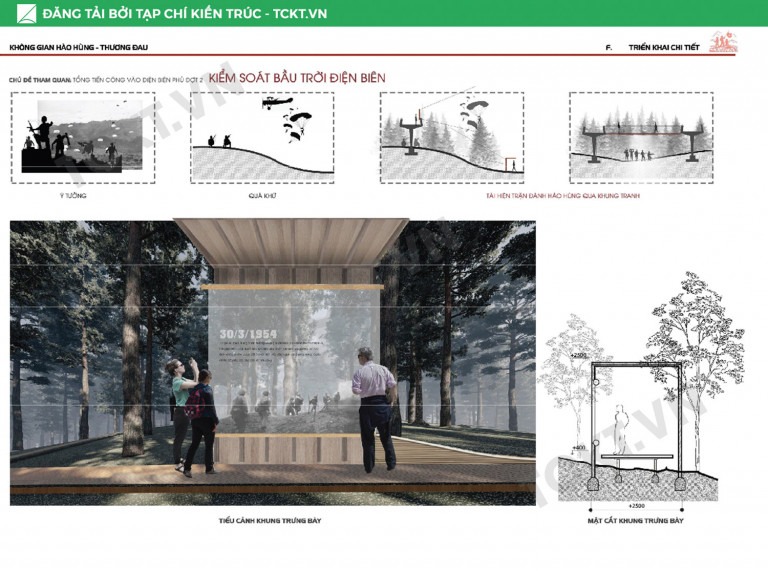Image resolution: width=768 pixels, height=571 pixels.
Task: Select the bridge between towers diagram
Action: [x=641, y=138]
